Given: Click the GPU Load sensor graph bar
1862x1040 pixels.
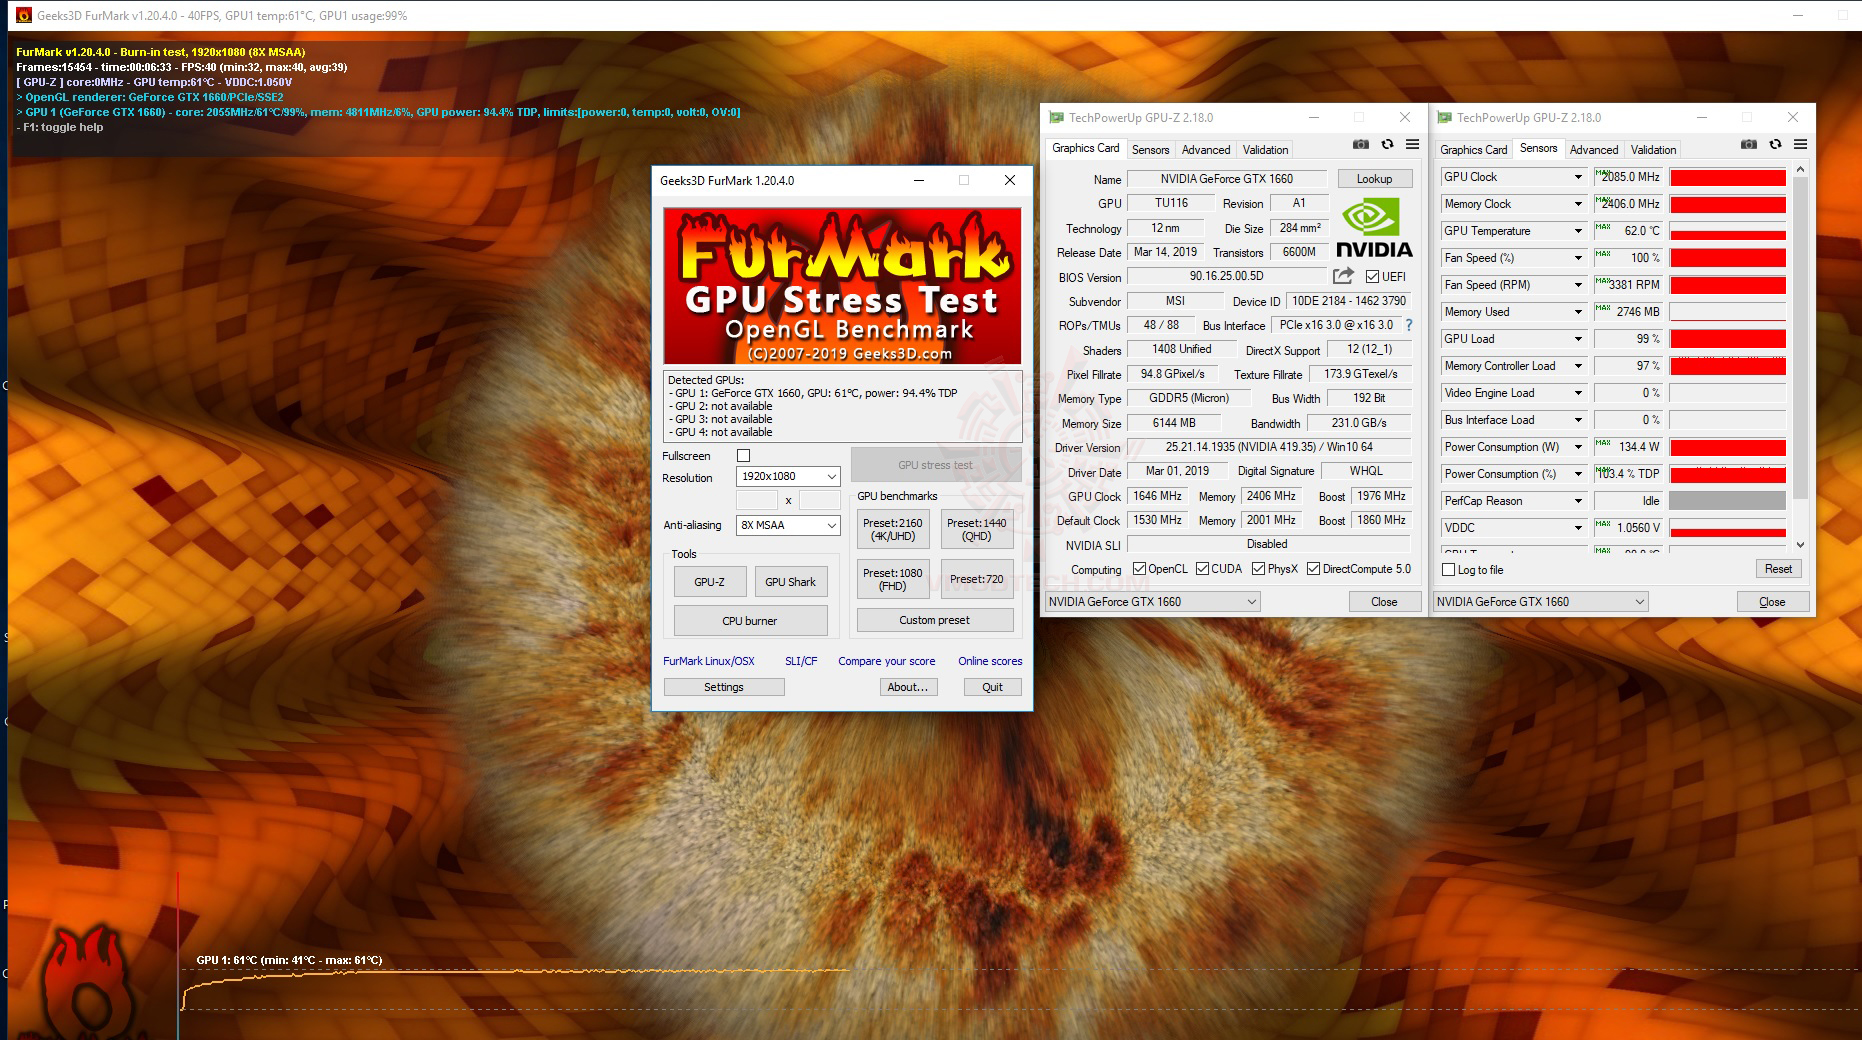Looking at the screenshot, I should point(1728,339).
